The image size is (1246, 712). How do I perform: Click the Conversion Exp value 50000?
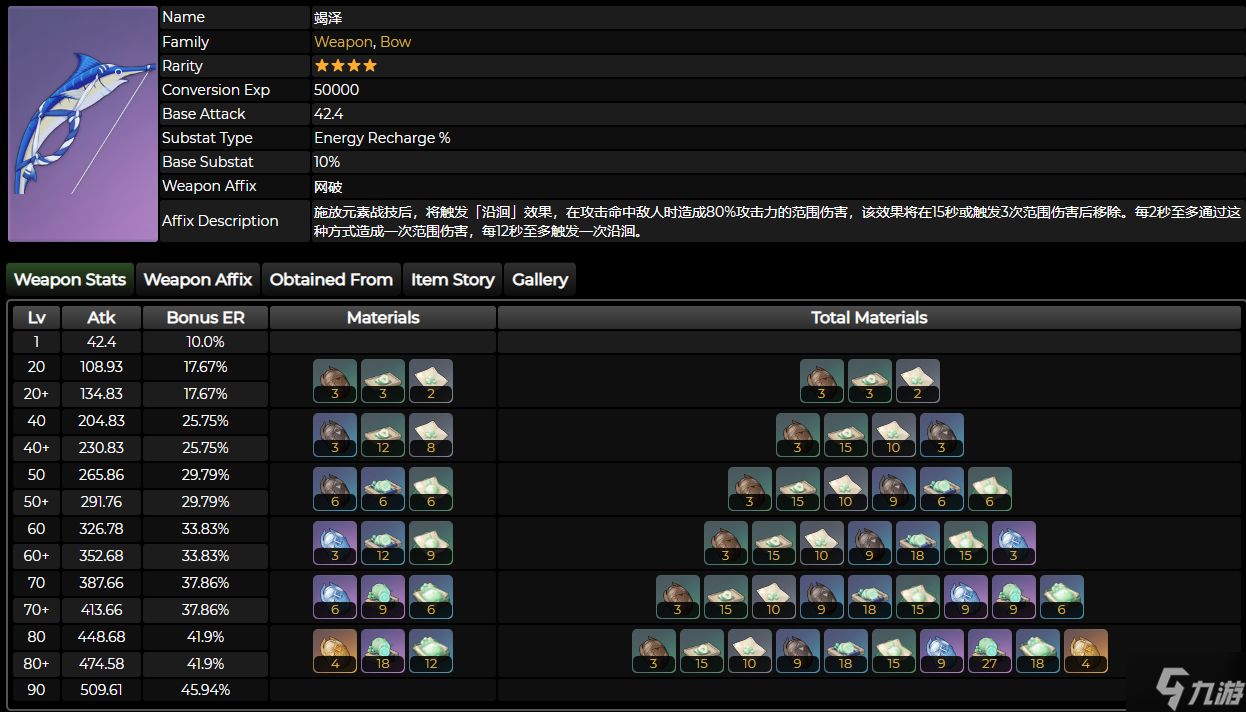[x=337, y=90]
